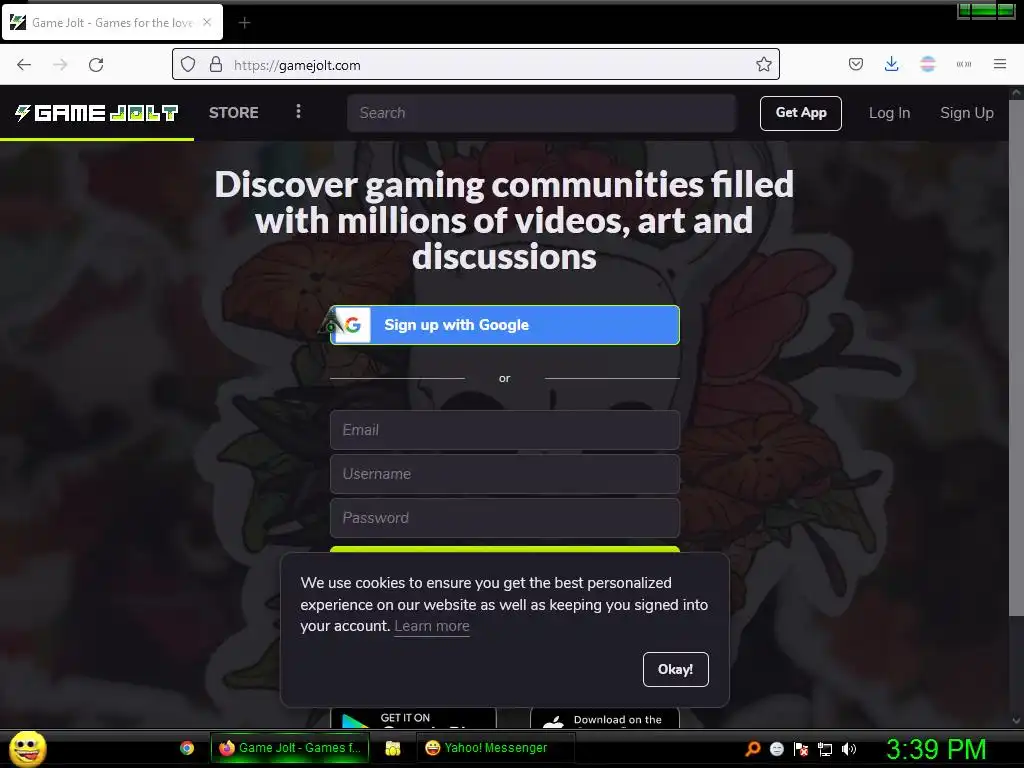The height and width of the screenshot is (768, 1024).
Task: Reload the Game Jolt page
Action: pyautogui.click(x=96, y=65)
